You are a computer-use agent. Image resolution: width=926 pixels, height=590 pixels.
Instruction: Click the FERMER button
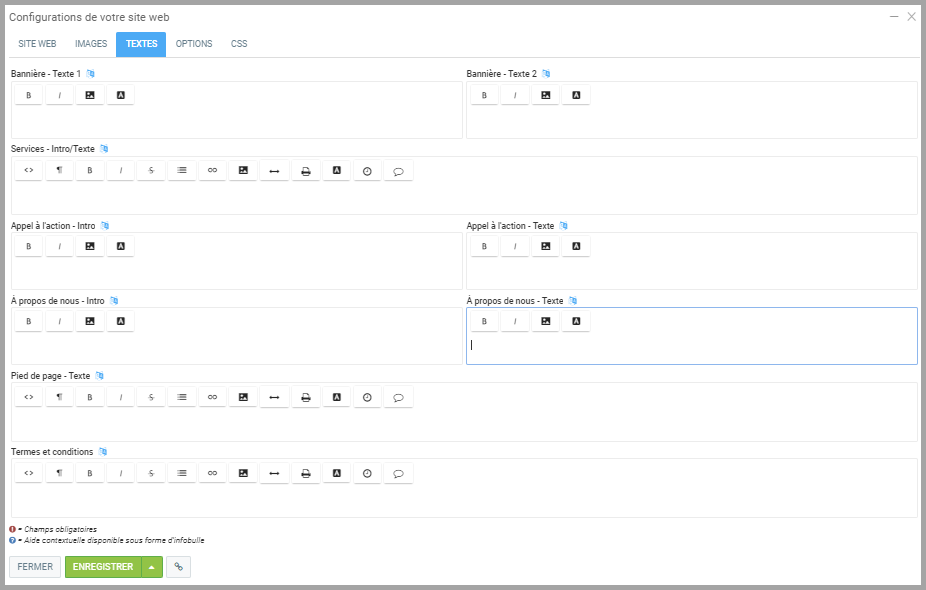(35, 567)
